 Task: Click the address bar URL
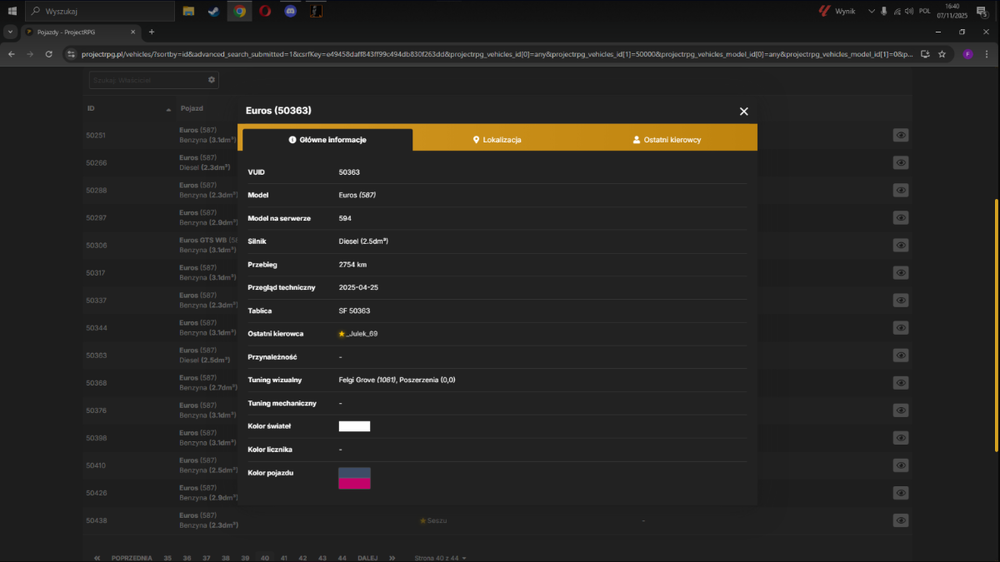497,54
